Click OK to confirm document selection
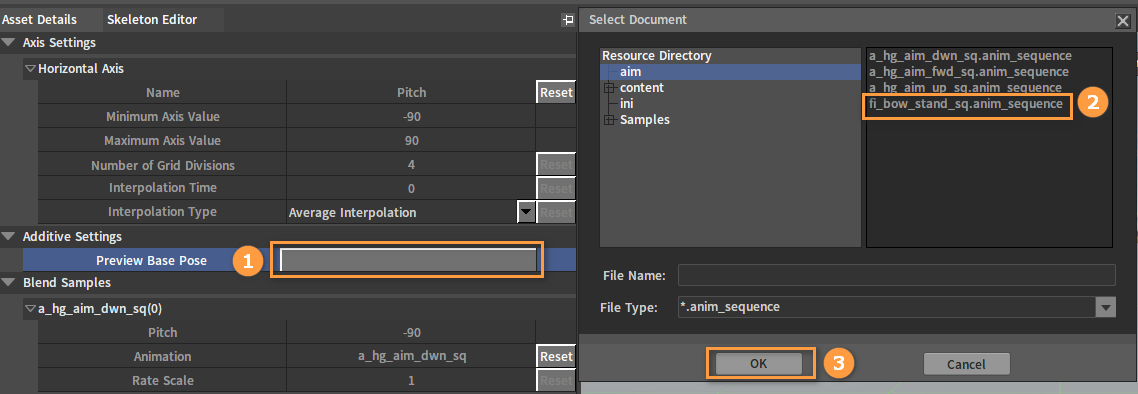The height and width of the screenshot is (394, 1138). pos(758,364)
